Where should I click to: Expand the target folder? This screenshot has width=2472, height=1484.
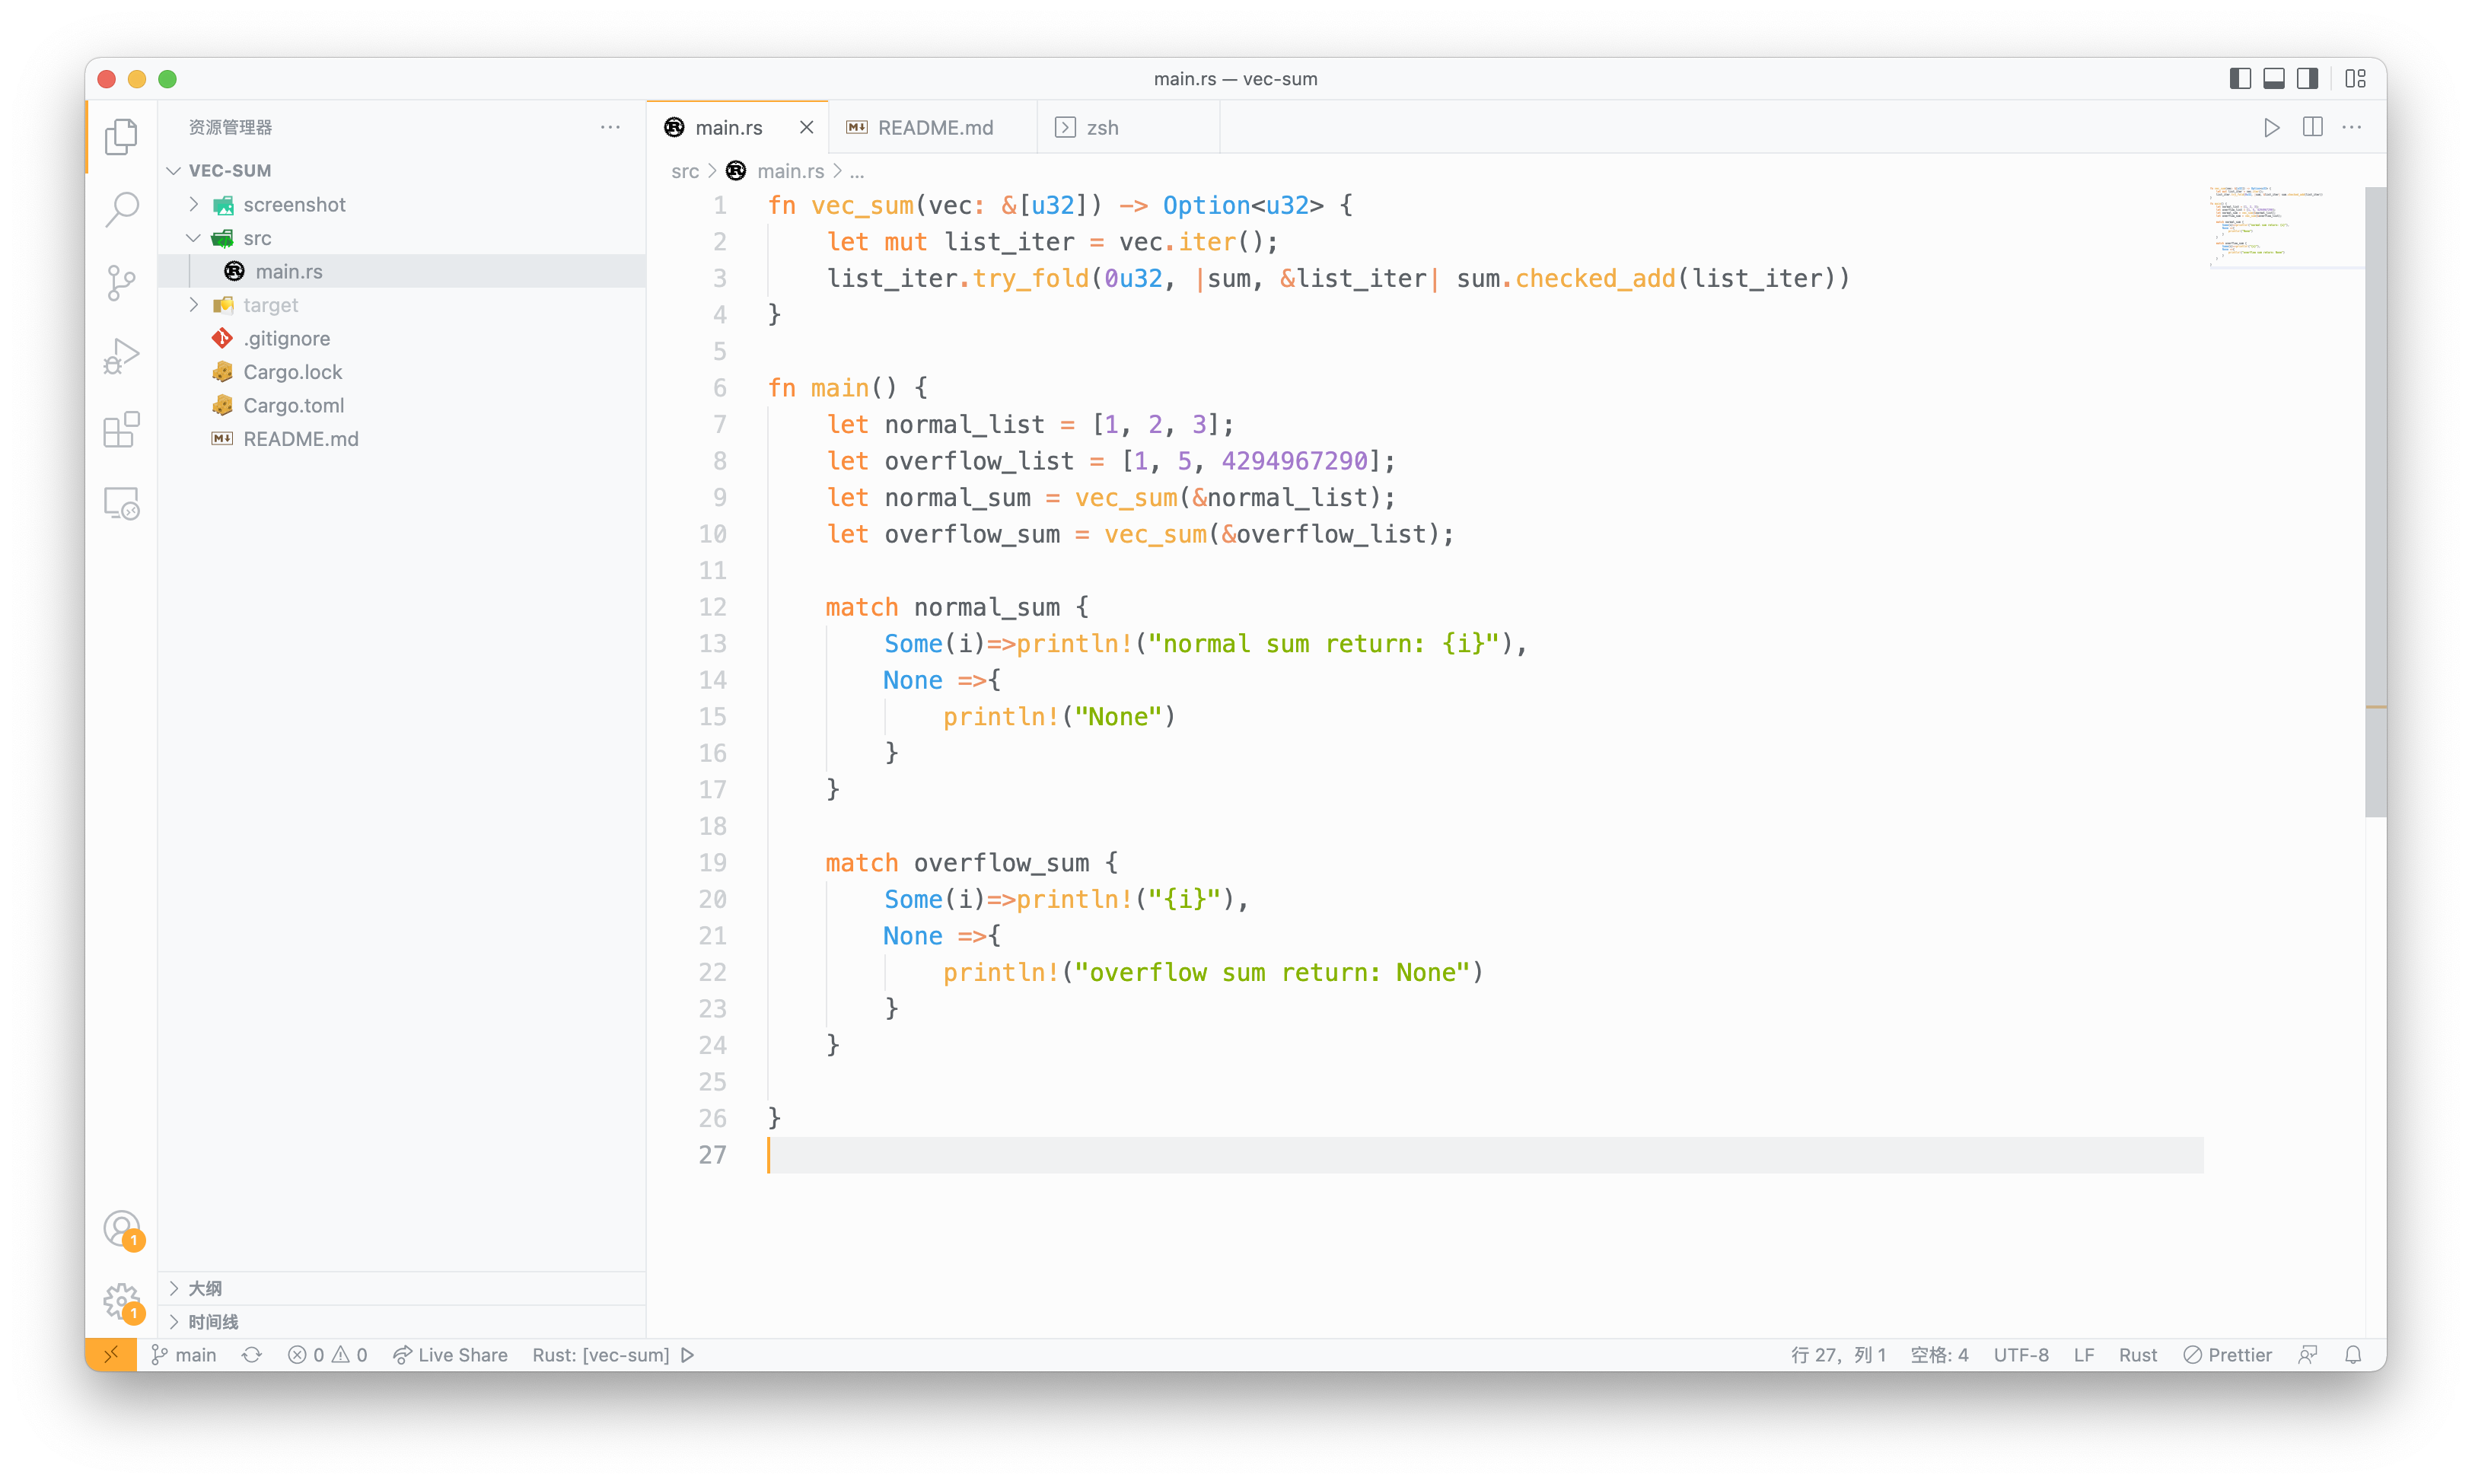[270, 305]
